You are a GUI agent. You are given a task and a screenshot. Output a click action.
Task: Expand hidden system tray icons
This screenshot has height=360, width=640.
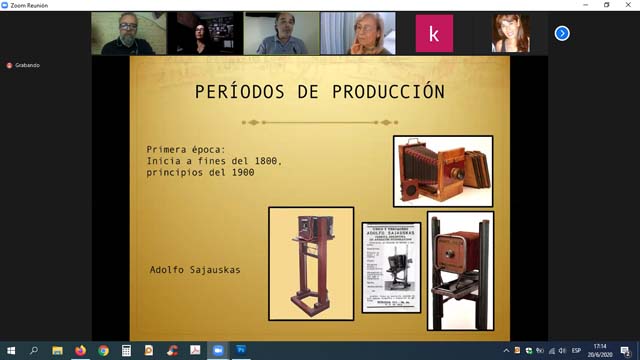[506, 351]
